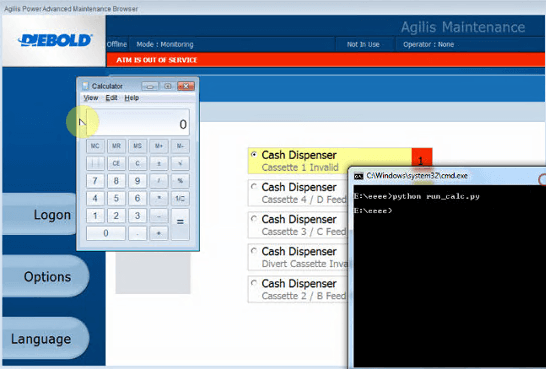The height and width of the screenshot is (369, 546).
Task: Click the minus key in Calculator
Action: click(159, 216)
